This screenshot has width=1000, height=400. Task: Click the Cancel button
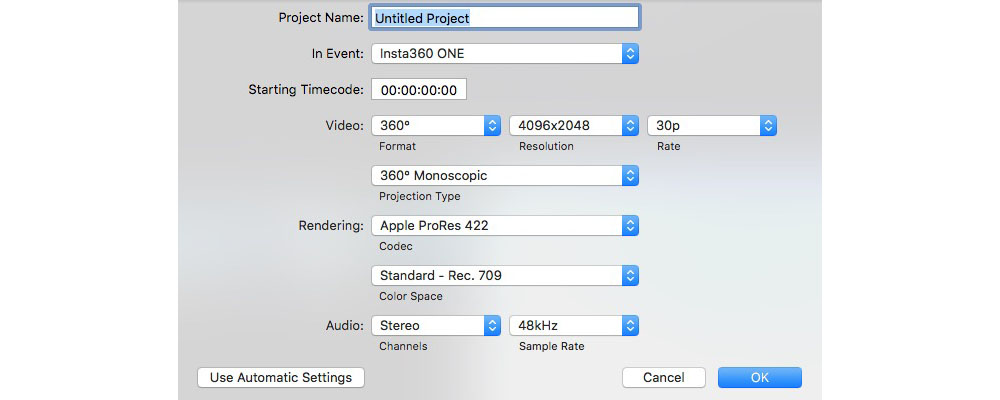663,378
